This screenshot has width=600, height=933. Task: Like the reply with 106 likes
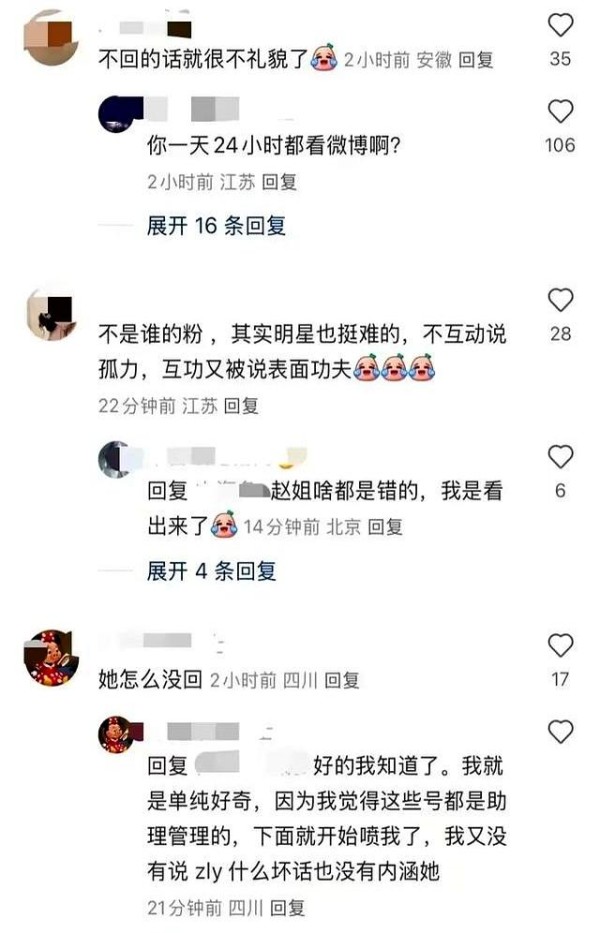point(560,112)
